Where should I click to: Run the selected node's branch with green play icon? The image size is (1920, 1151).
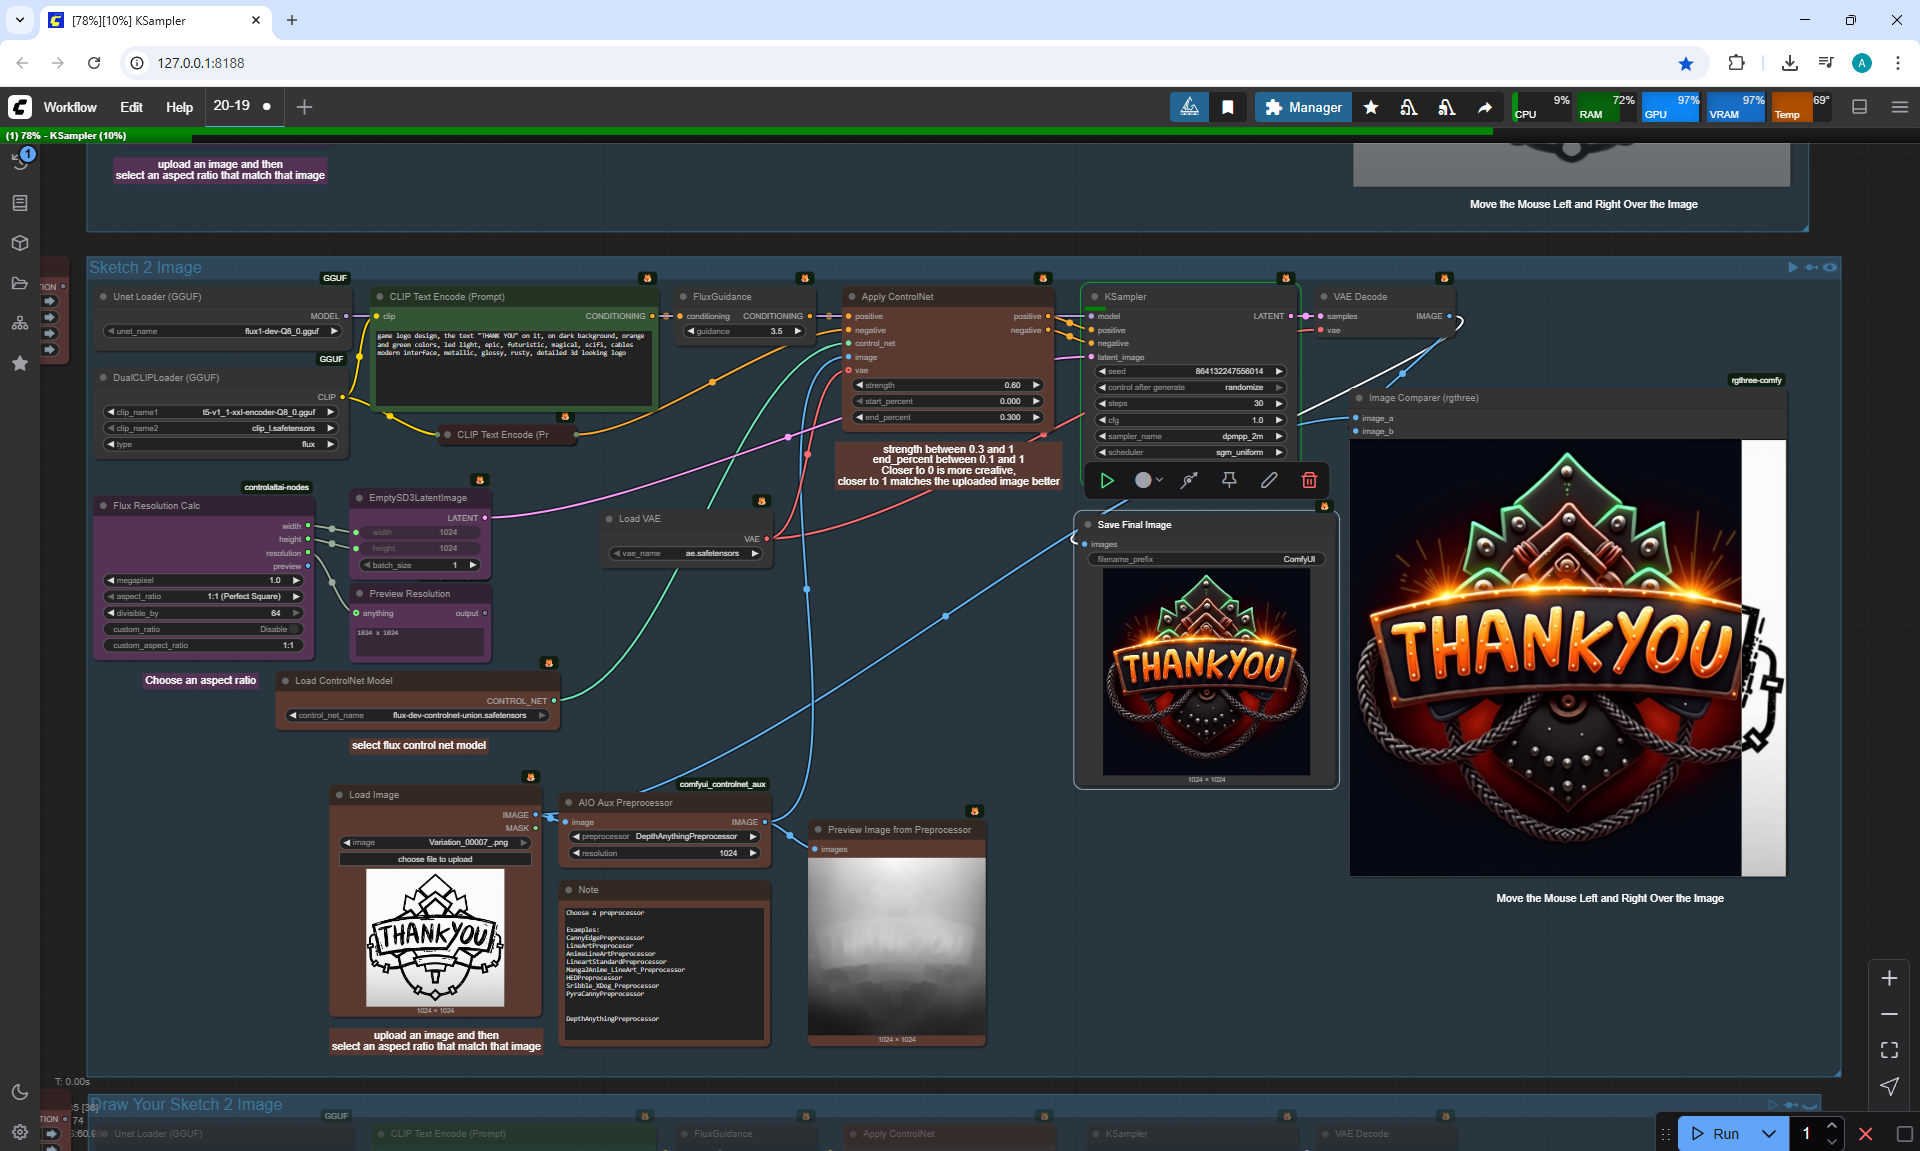tap(1107, 480)
